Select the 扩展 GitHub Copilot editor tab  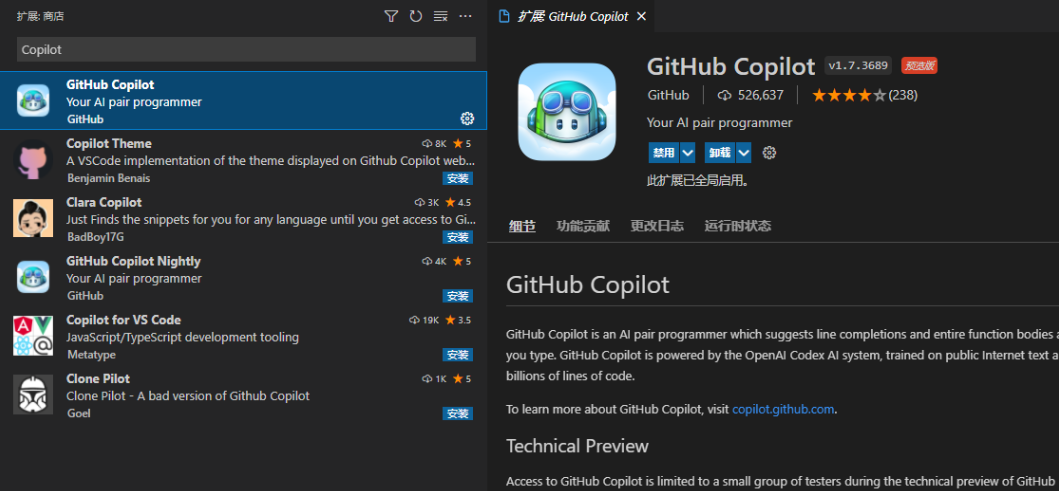[x=571, y=16]
